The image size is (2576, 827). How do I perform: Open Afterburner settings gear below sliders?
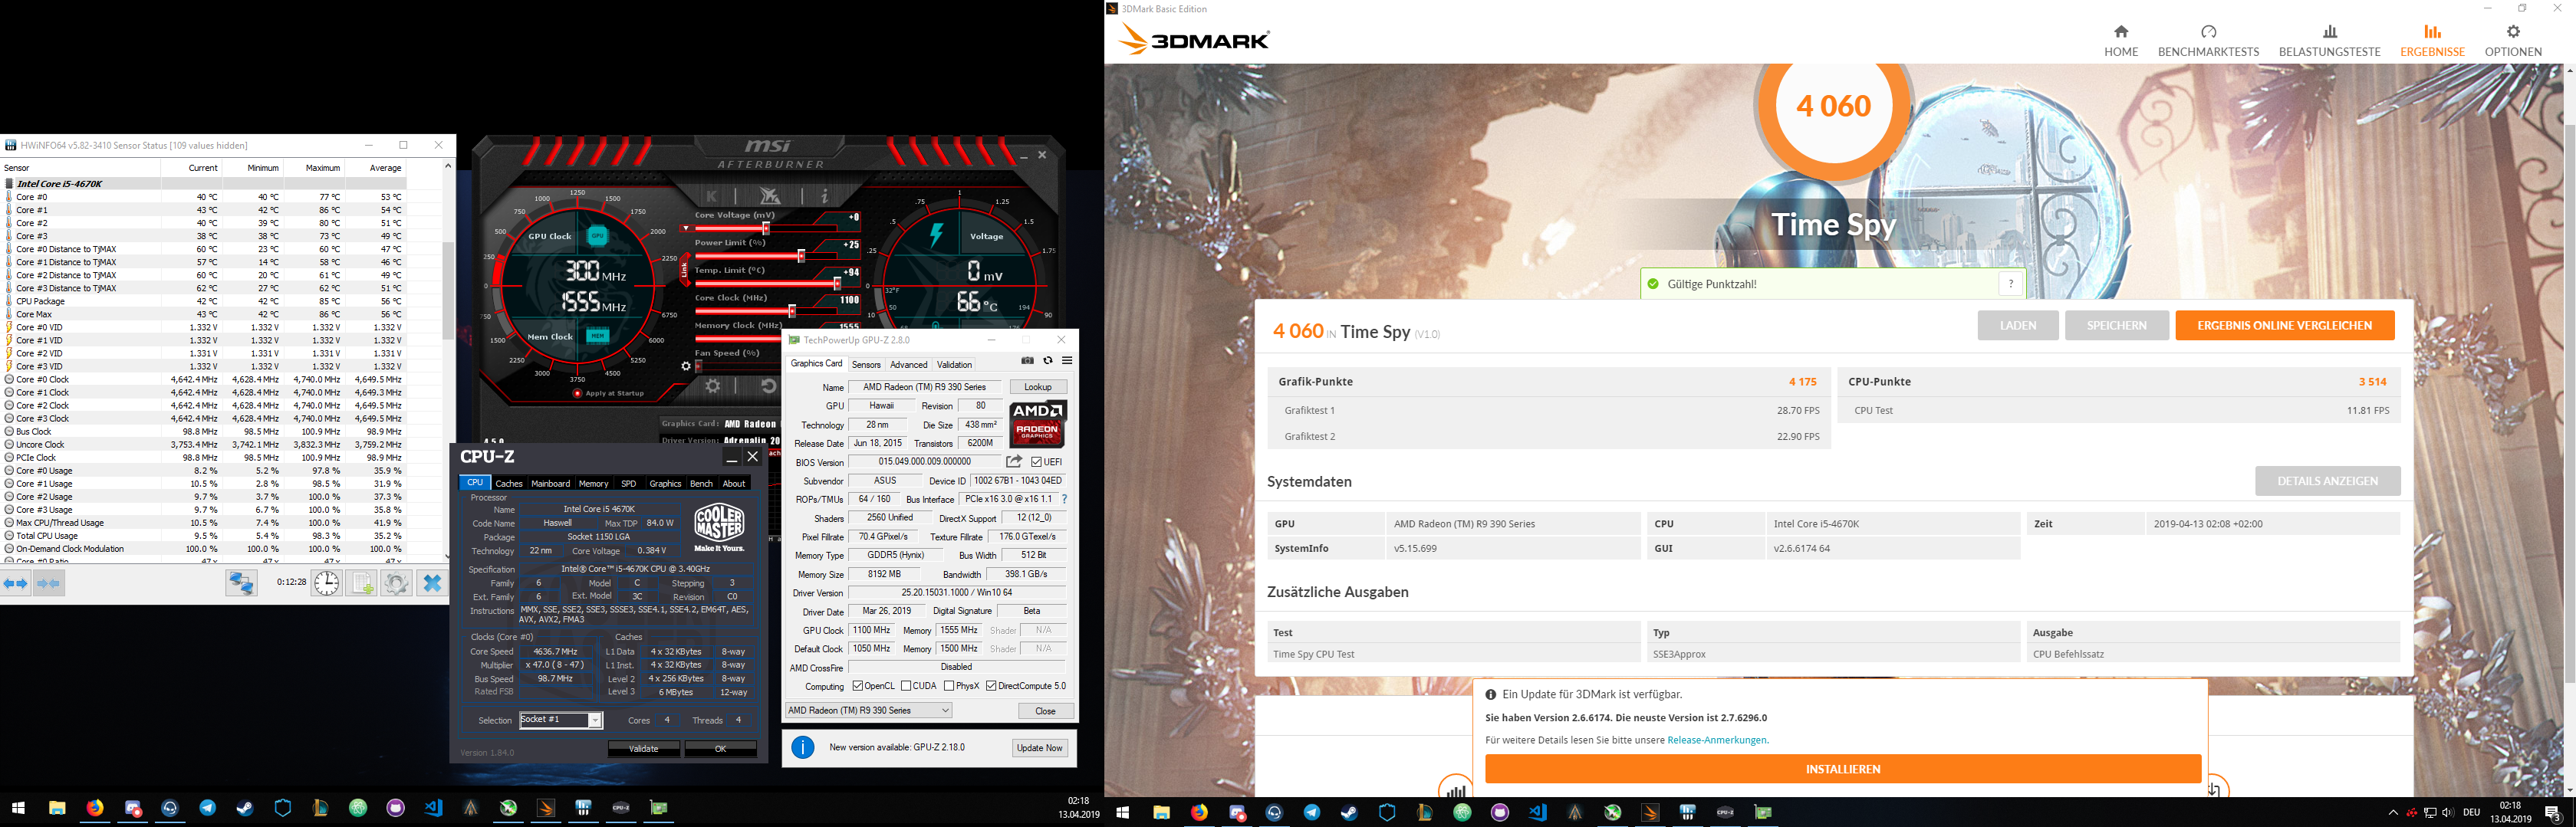[x=713, y=386]
